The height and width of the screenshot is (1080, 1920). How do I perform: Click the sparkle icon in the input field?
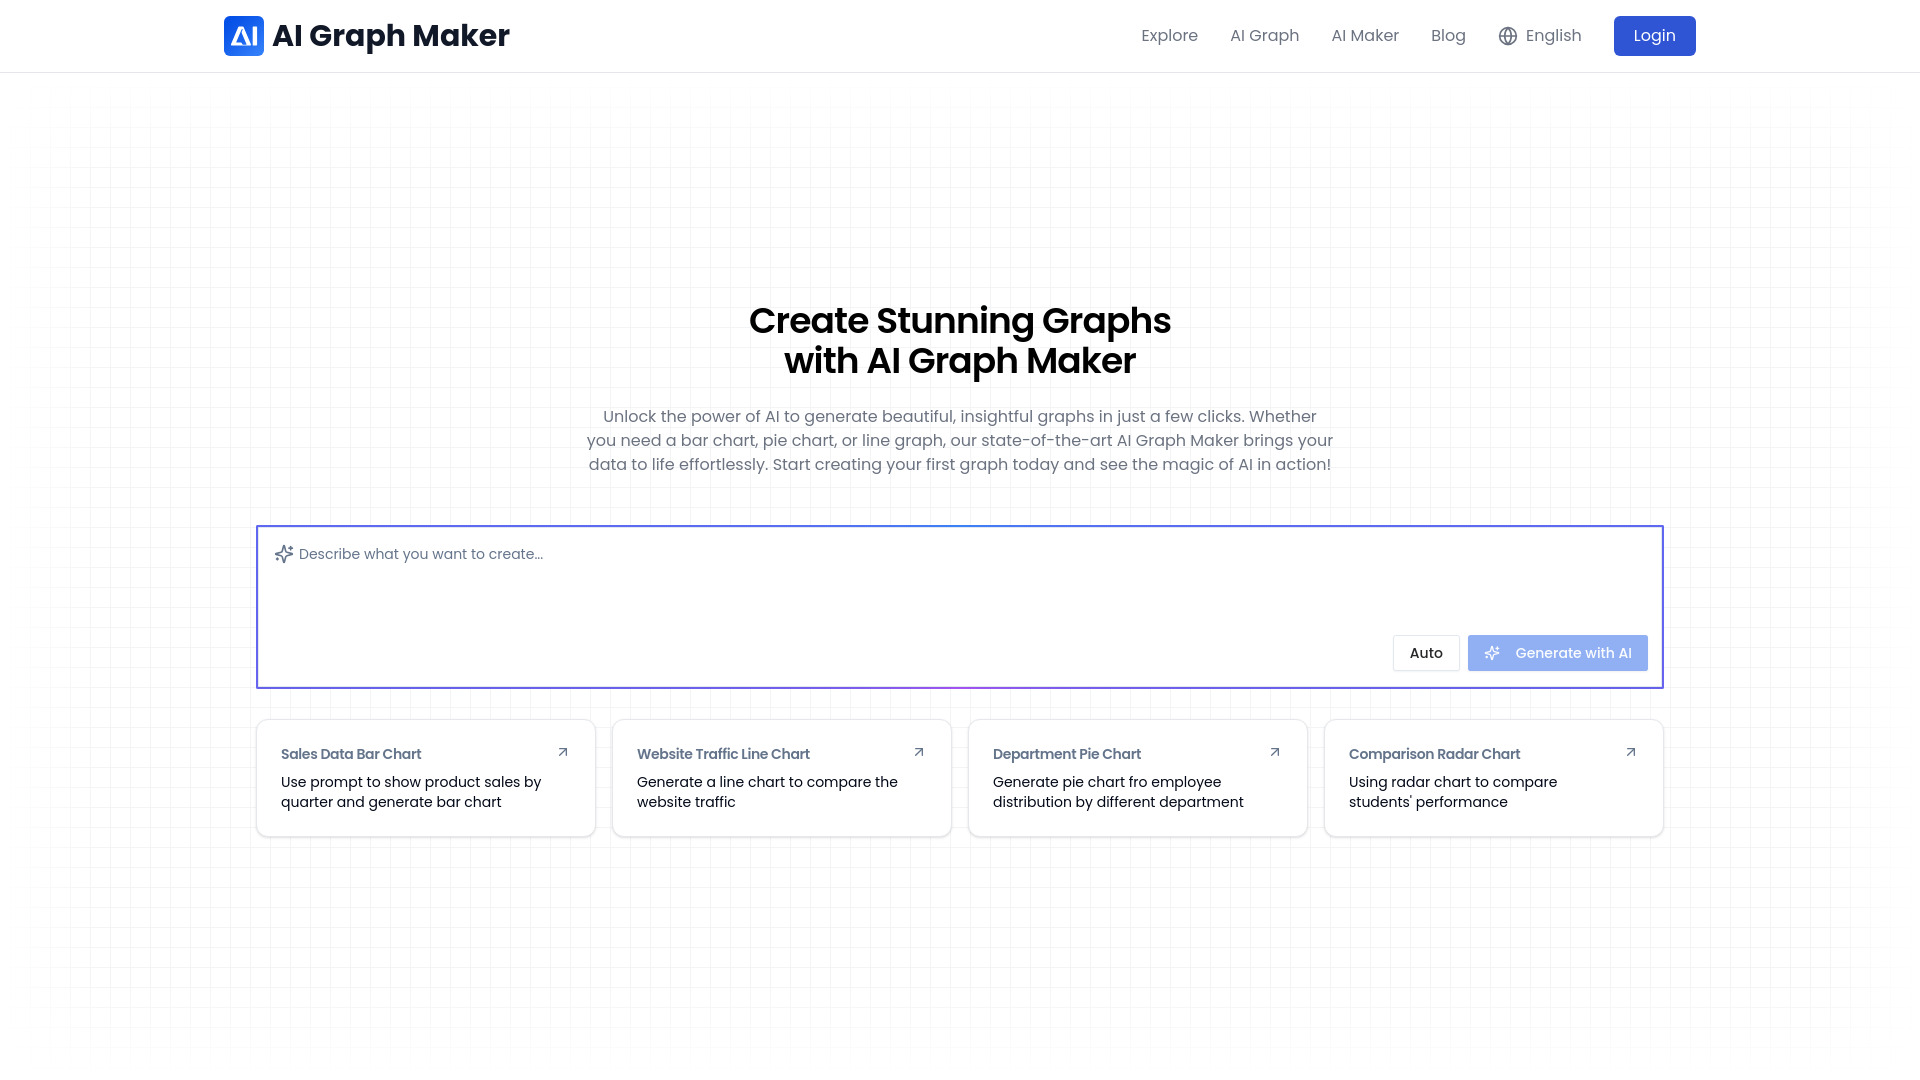coord(284,554)
